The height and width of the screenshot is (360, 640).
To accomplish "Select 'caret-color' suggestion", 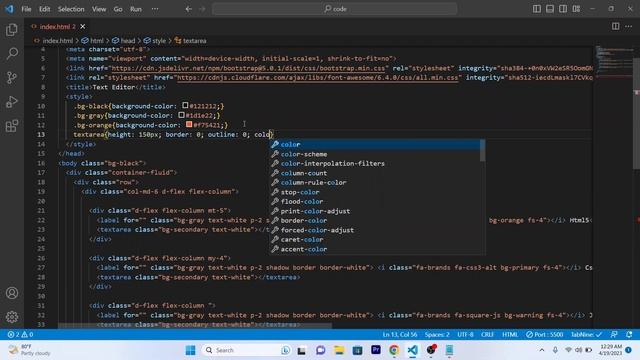I will (x=375, y=240).
